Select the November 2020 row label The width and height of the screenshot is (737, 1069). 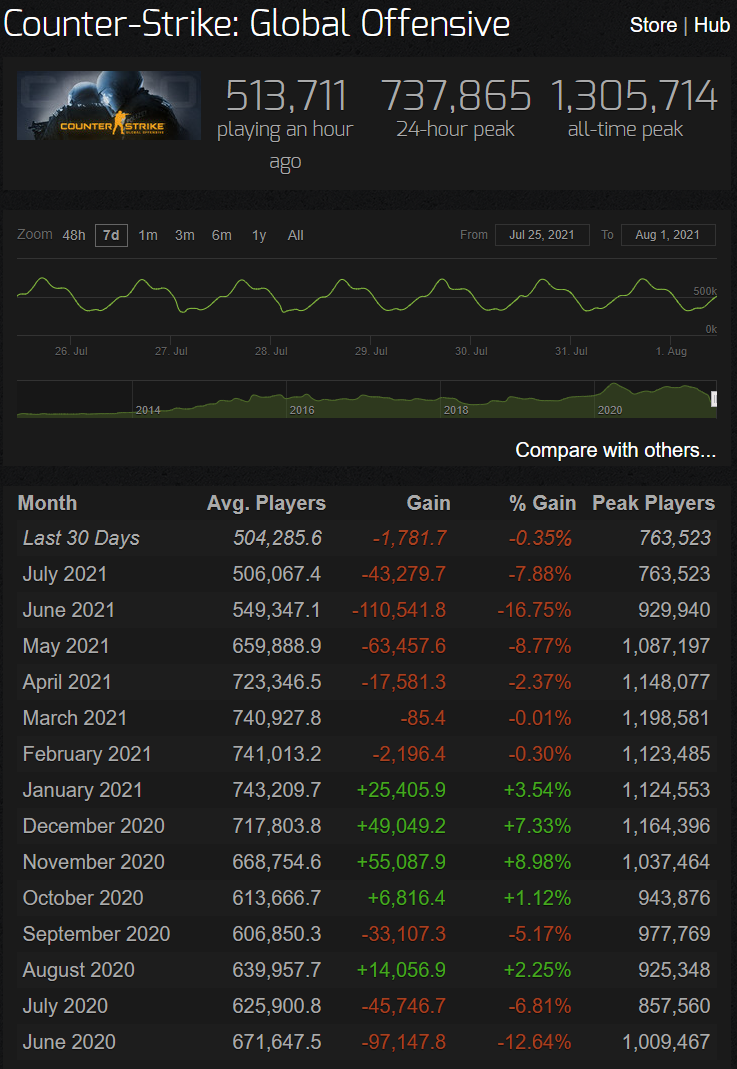pos(93,862)
